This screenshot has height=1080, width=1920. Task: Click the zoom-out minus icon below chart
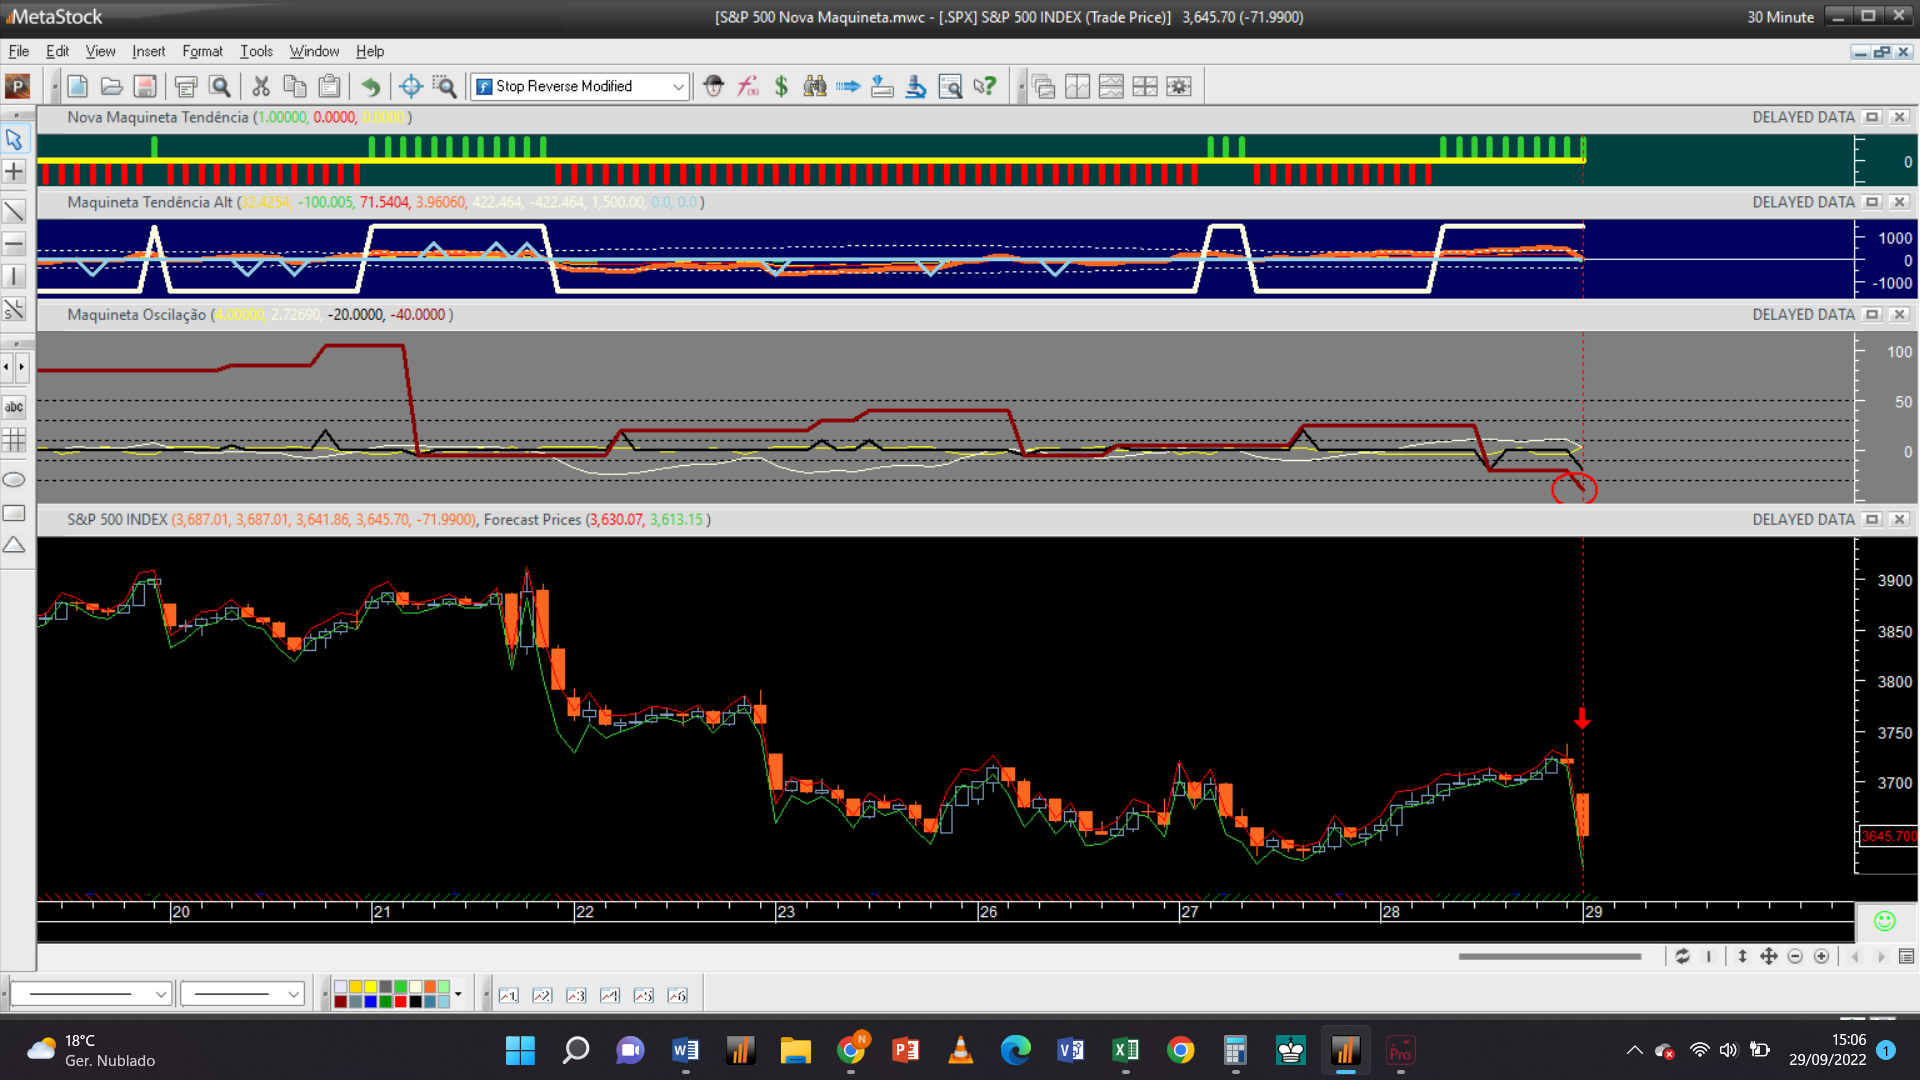1795,957
